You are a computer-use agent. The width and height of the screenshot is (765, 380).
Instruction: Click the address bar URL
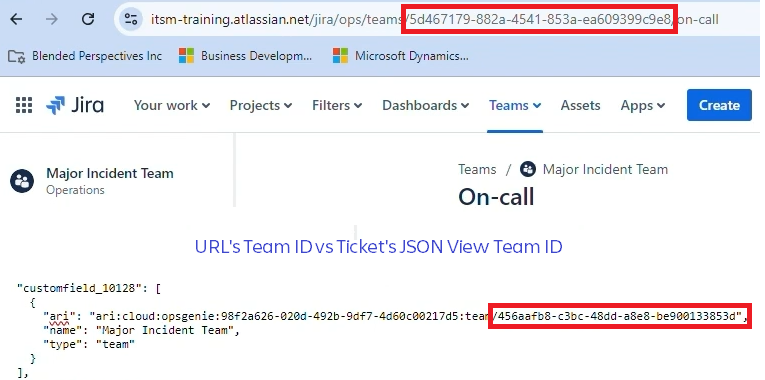[434, 19]
